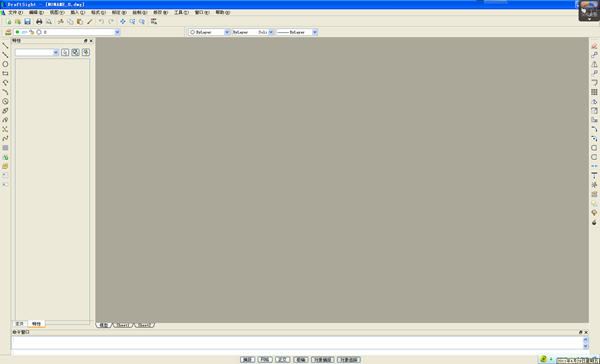Viewport: 600px width, 364px height.
Task: Click the Copy icon in the standard toolbar
Action: pyautogui.click(x=70, y=22)
